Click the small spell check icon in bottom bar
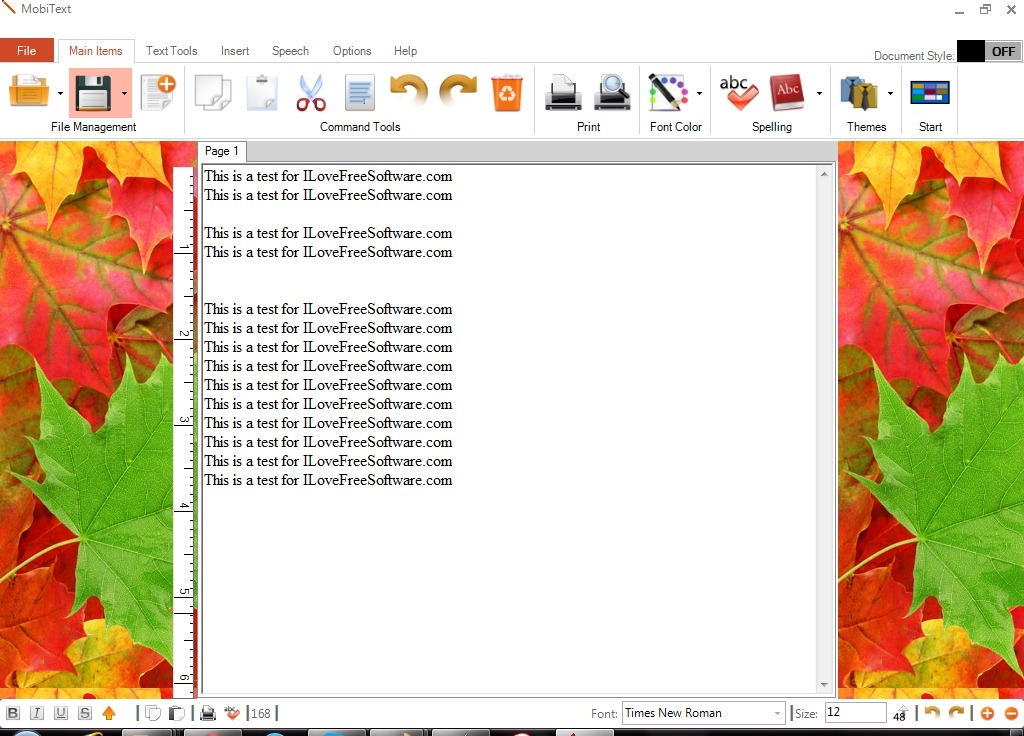This screenshot has height=736, width=1024. point(232,713)
